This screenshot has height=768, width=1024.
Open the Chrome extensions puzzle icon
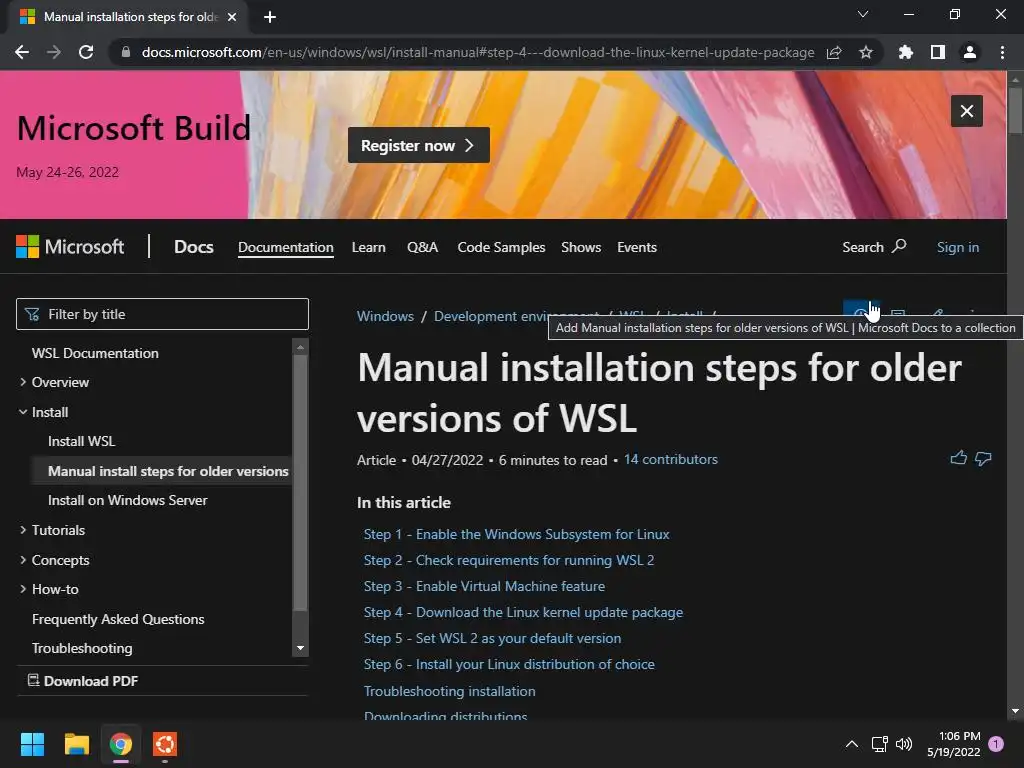tap(905, 52)
